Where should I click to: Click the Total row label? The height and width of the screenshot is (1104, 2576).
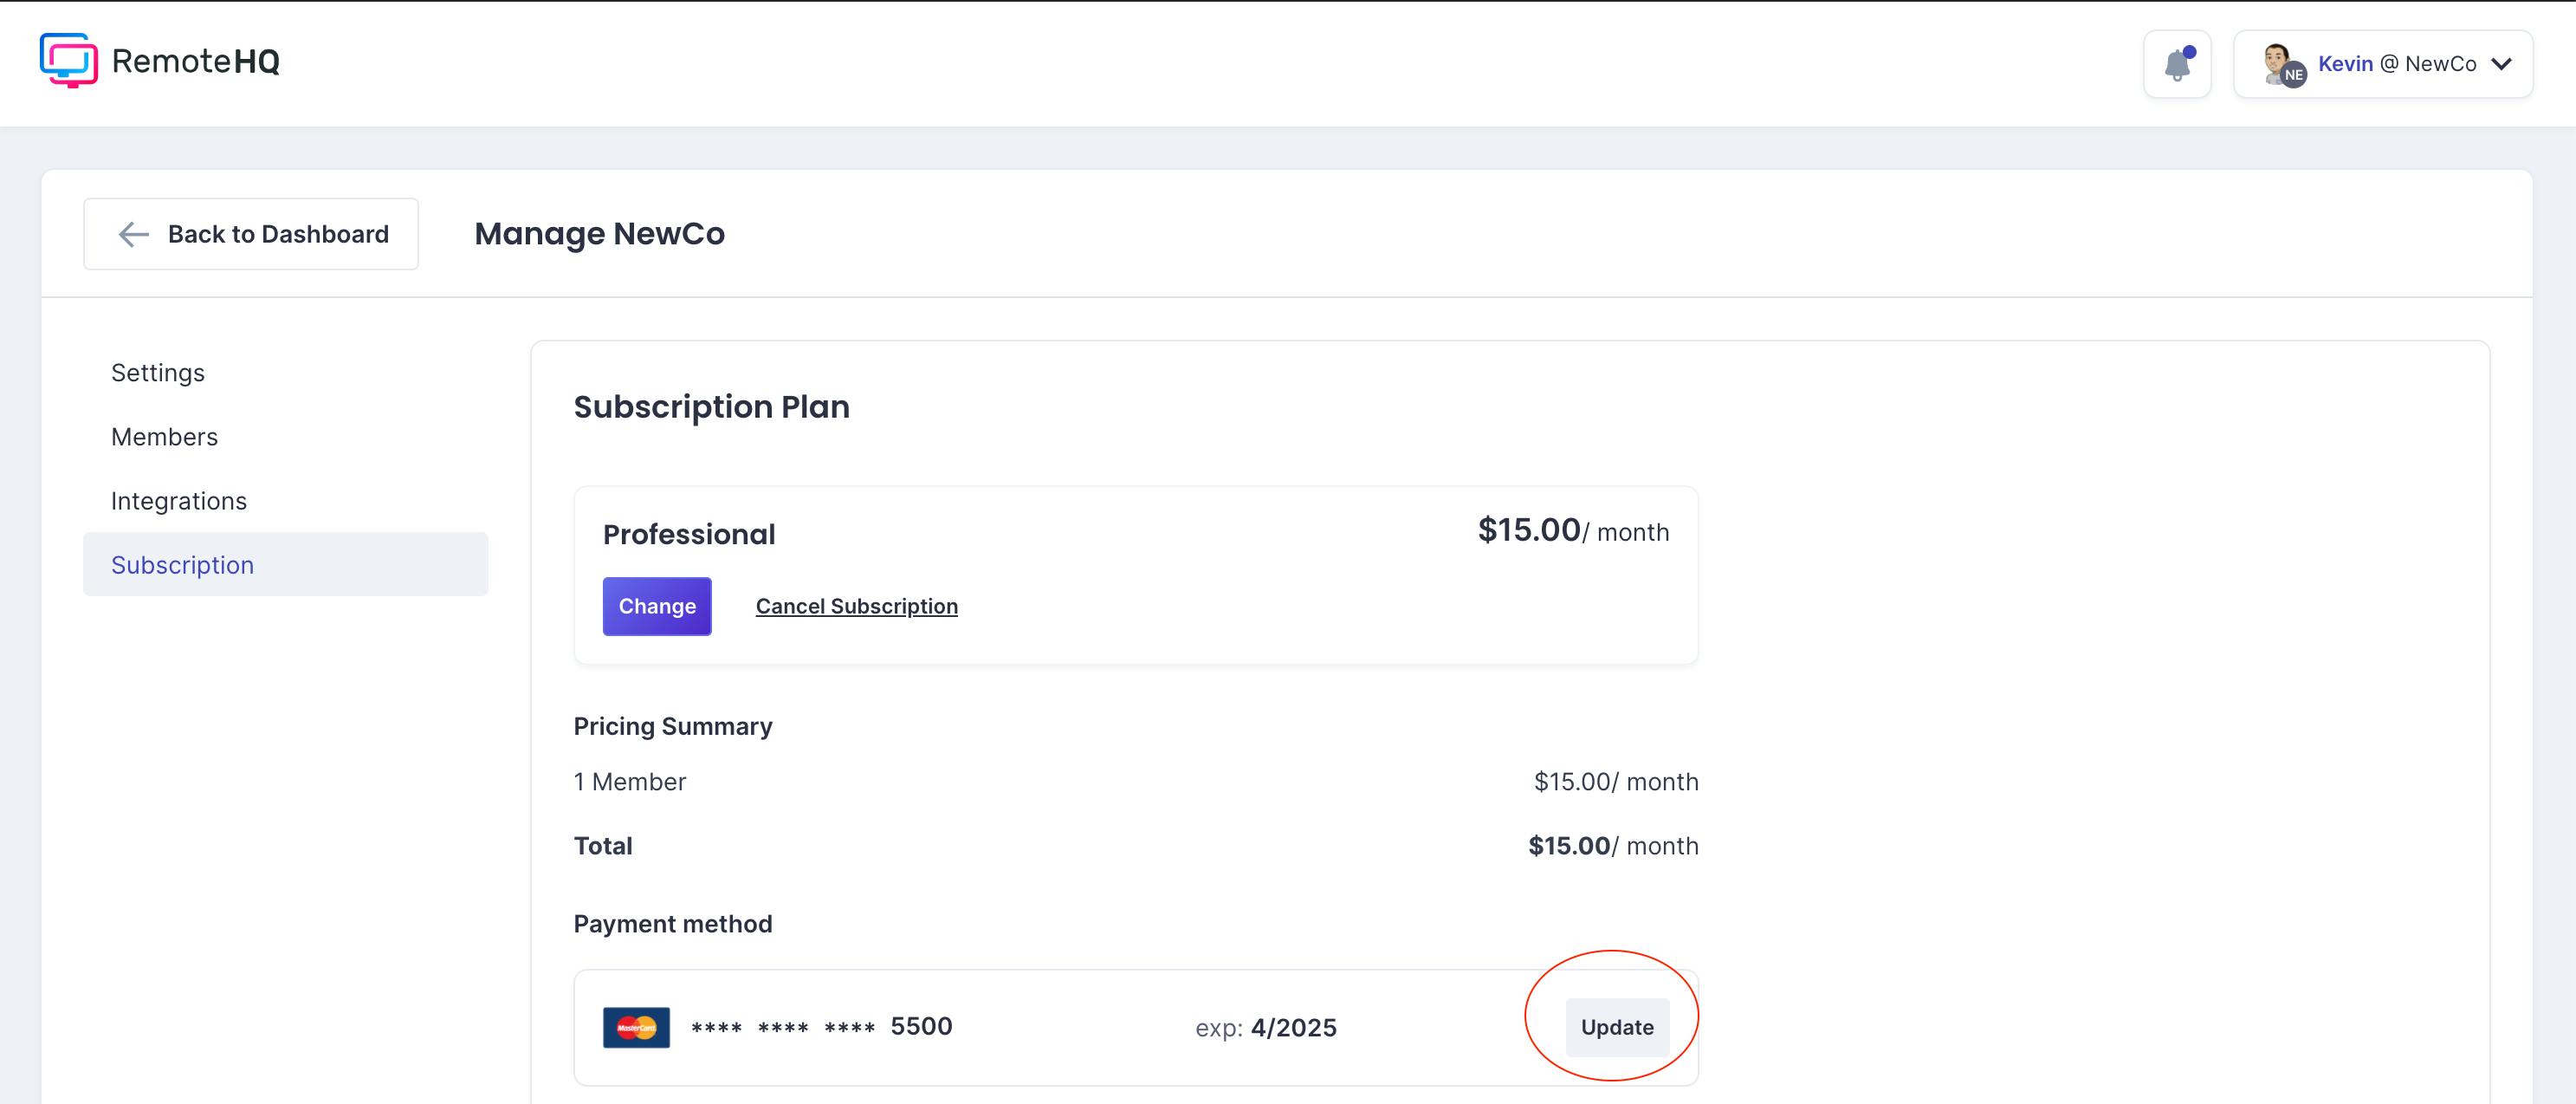point(603,846)
